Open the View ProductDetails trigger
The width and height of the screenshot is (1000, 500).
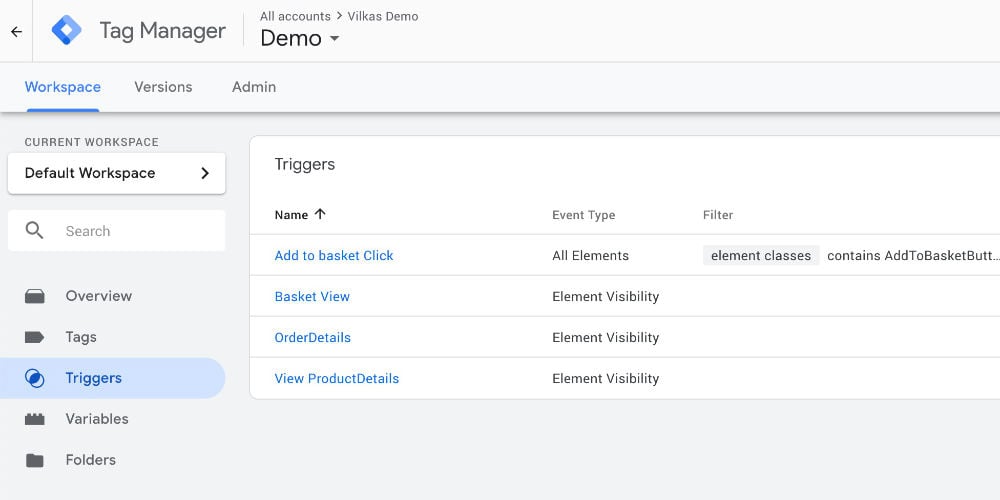(x=337, y=378)
